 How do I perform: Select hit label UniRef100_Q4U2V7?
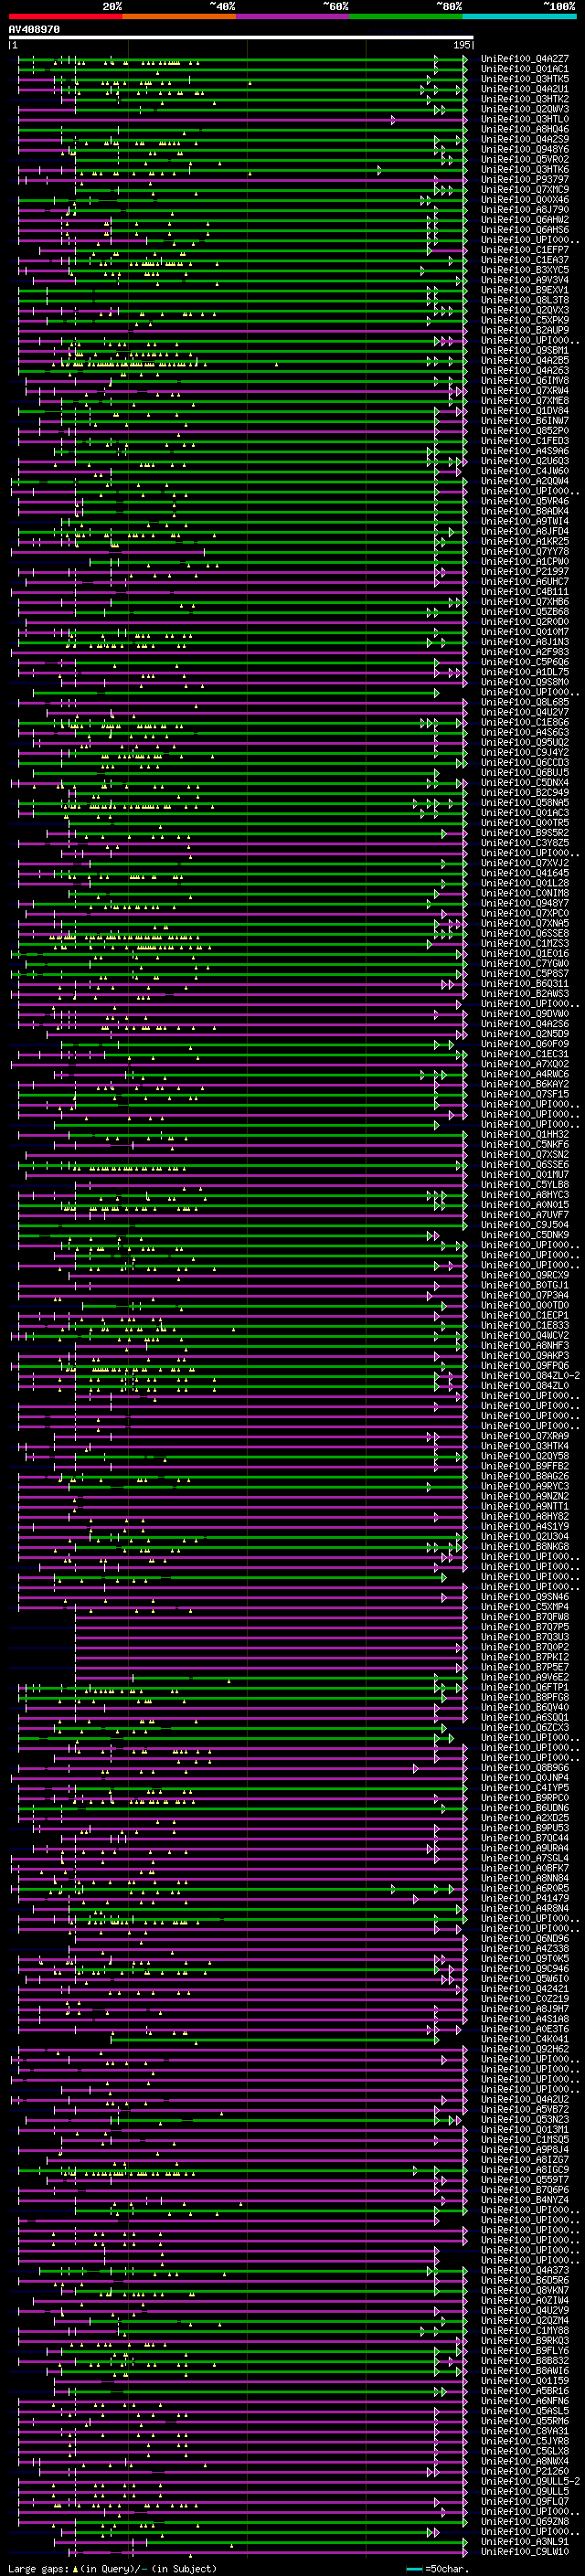pos(525,712)
